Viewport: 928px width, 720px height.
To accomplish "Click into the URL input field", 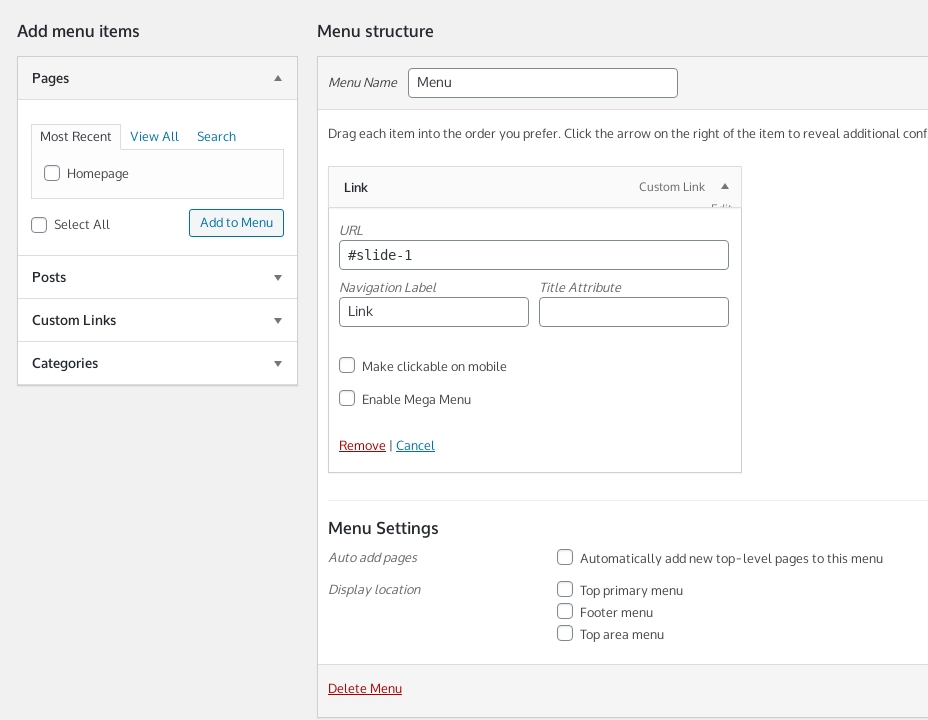I will coord(533,255).
